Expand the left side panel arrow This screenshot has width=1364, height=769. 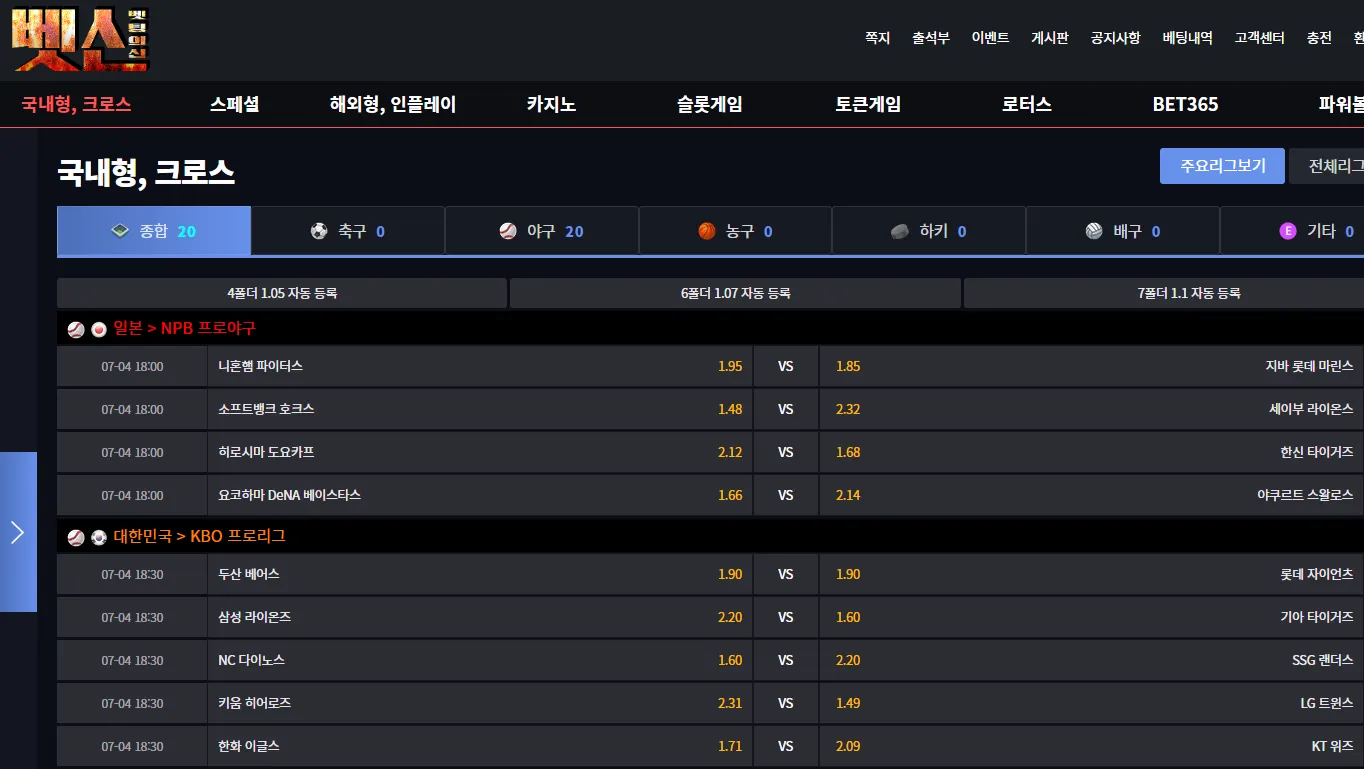[x=18, y=532]
